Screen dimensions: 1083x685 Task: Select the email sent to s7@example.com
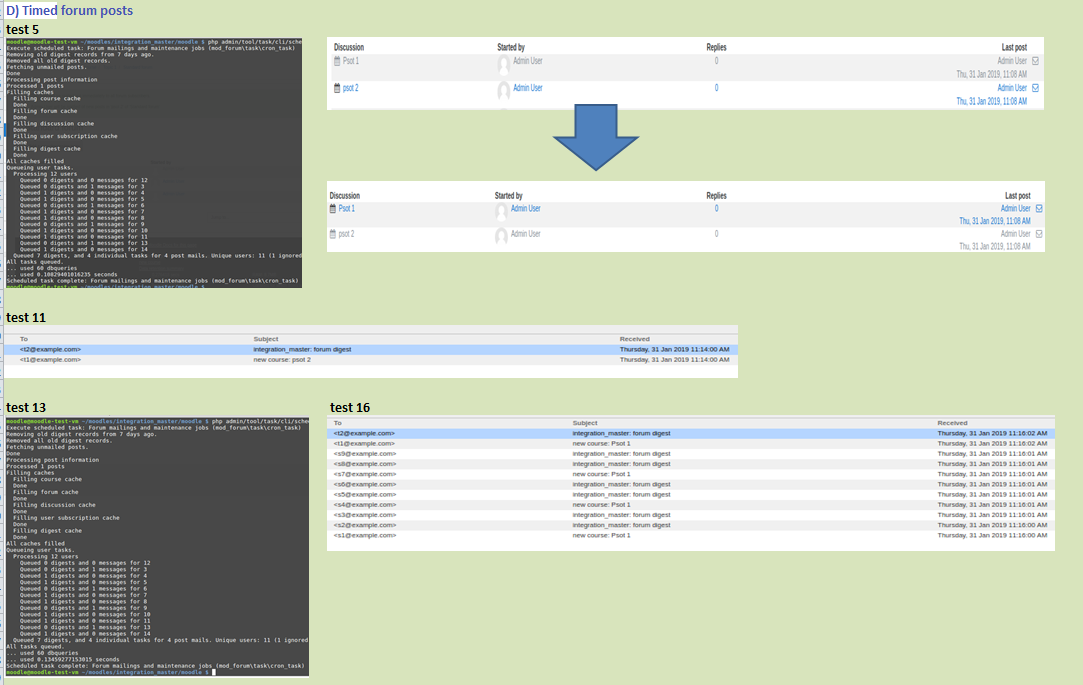click(x=691, y=474)
